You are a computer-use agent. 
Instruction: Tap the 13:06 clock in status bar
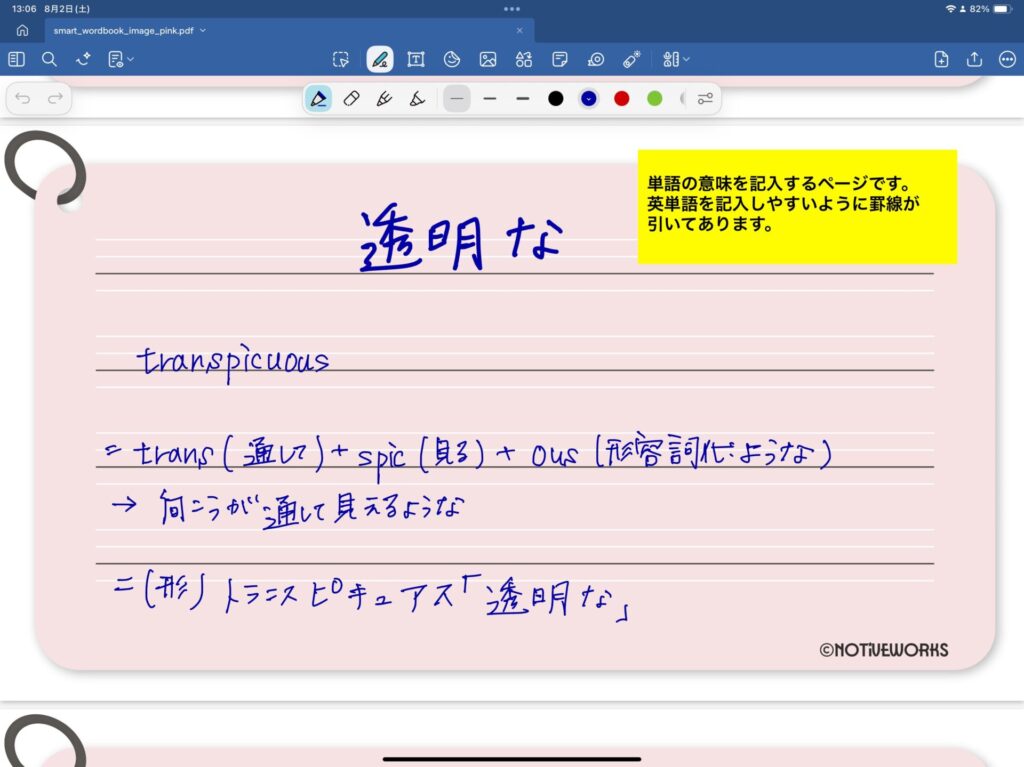click(24, 9)
